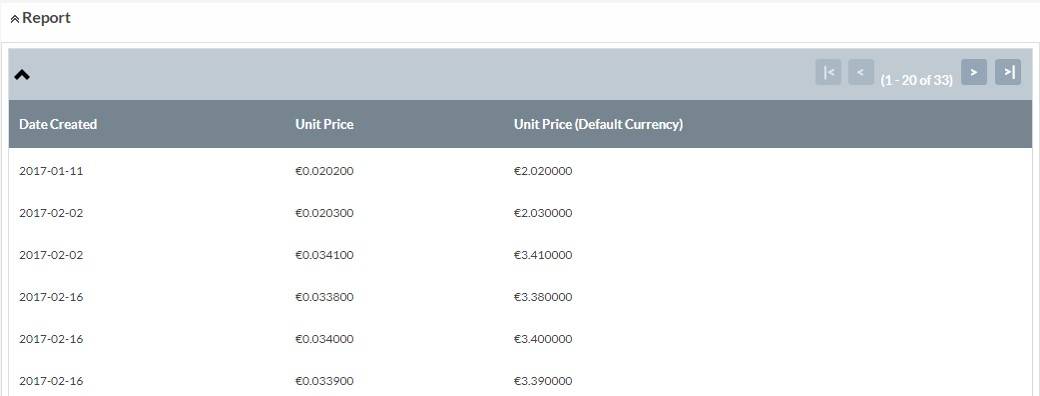Go to previous page of results

(861, 72)
